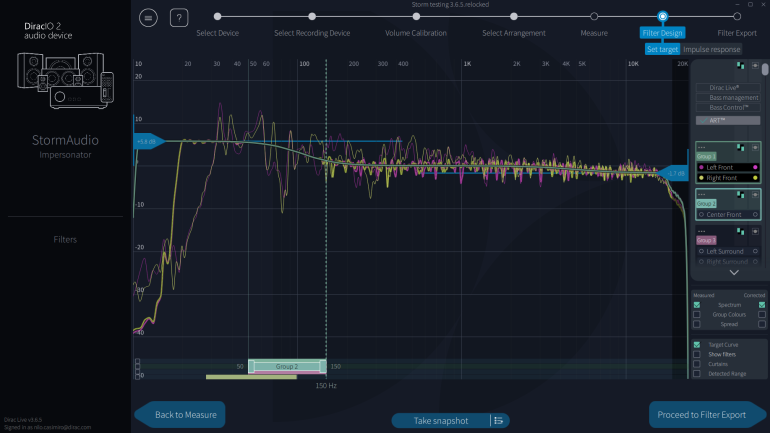Viewport: 770px width, 433px height.
Task: Enable the Curtains checkbox
Action: [697, 364]
